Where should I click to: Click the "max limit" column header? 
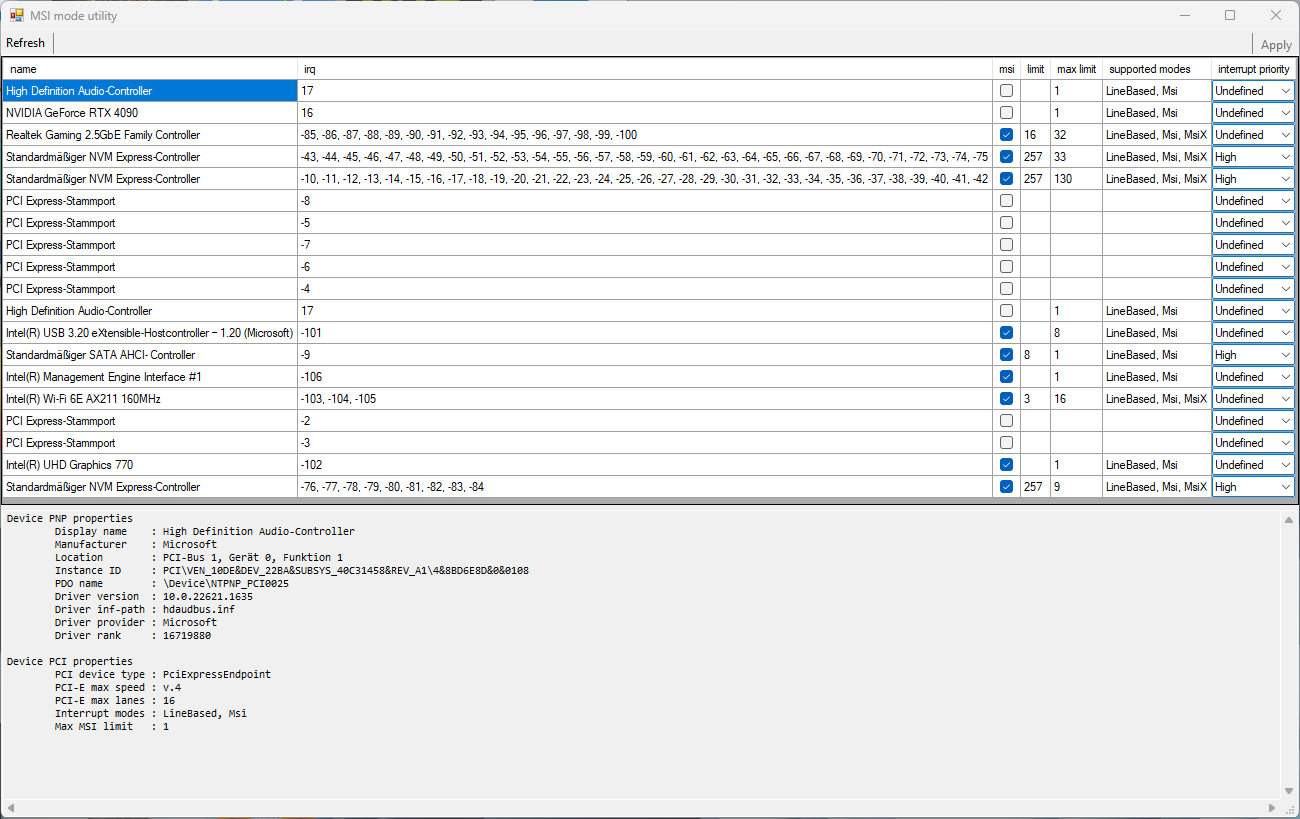tap(1076, 69)
